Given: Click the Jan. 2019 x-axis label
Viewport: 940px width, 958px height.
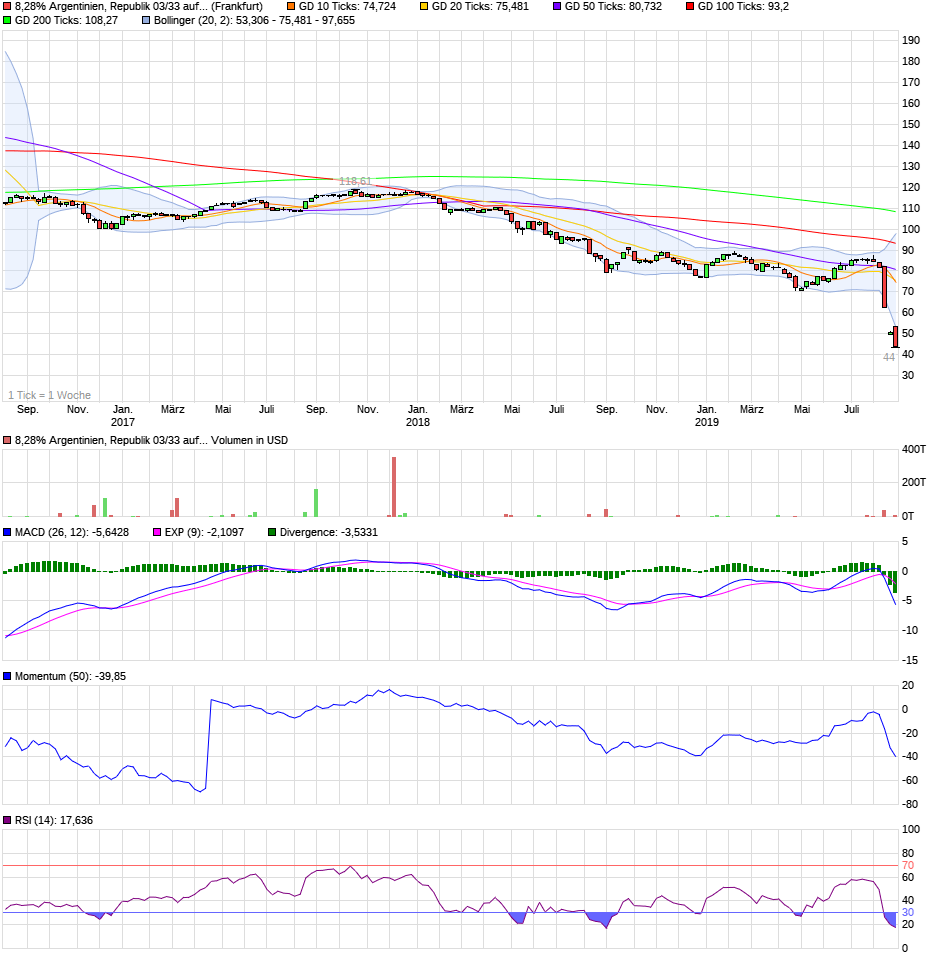Looking at the screenshot, I should pyautogui.click(x=707, y=415).
